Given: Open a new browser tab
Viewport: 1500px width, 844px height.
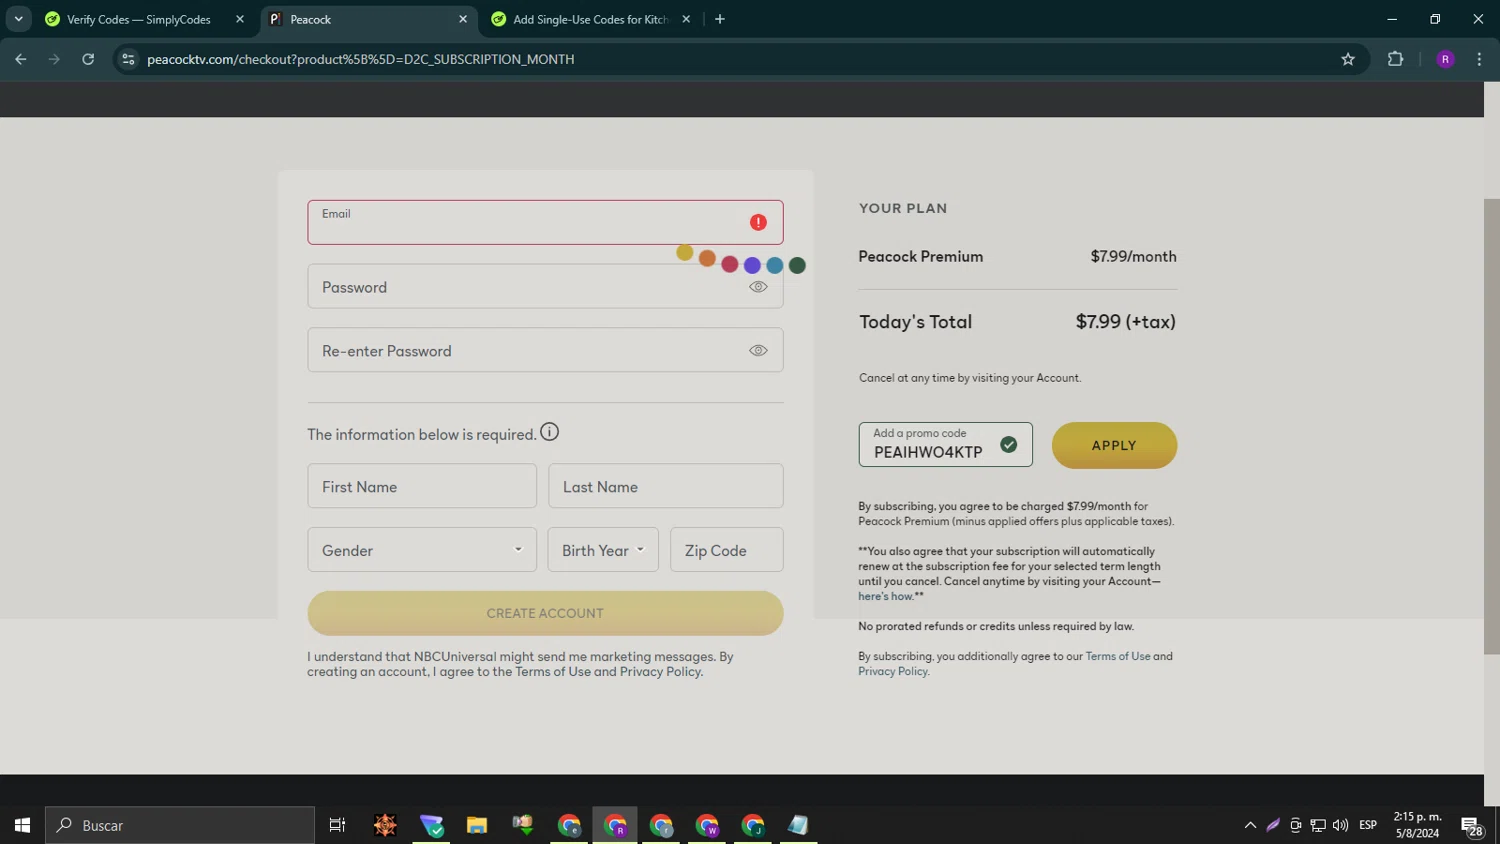Looking at the screenshot, I should tap(720, 19).
